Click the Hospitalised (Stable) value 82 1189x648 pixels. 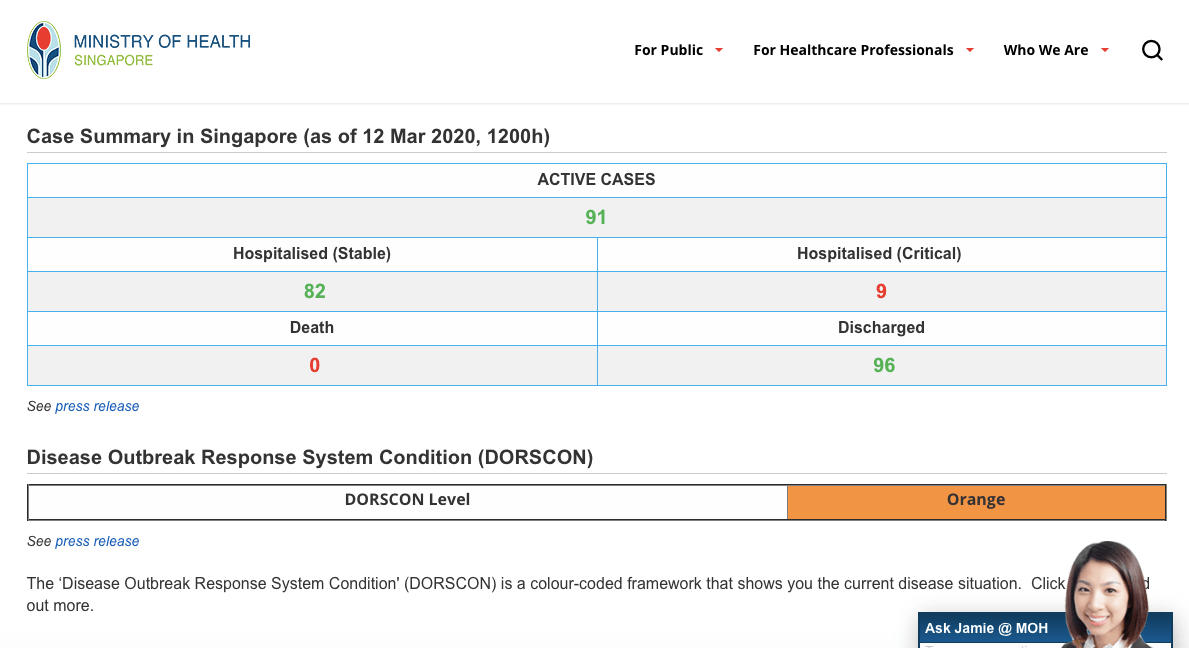[x=314, y=291]
